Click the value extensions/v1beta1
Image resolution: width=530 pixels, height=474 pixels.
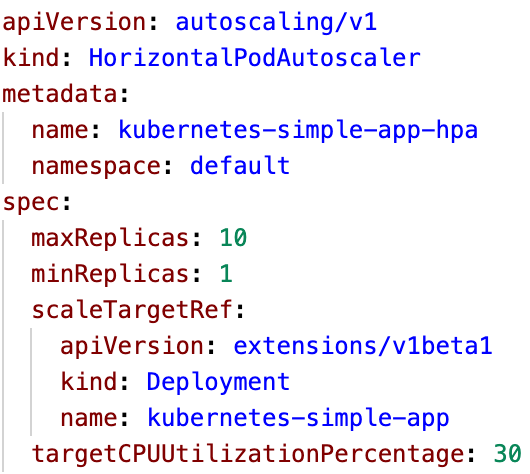click(363, 346)
